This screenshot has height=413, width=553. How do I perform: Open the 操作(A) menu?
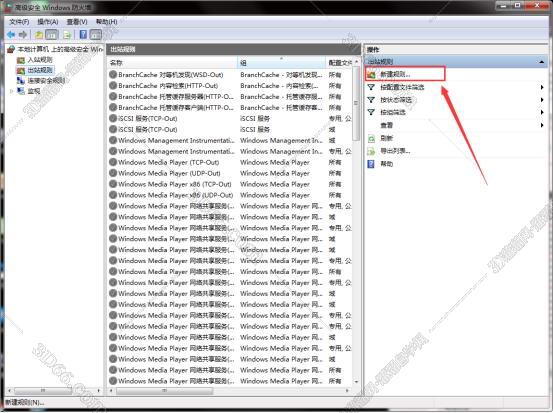(48, 22)
